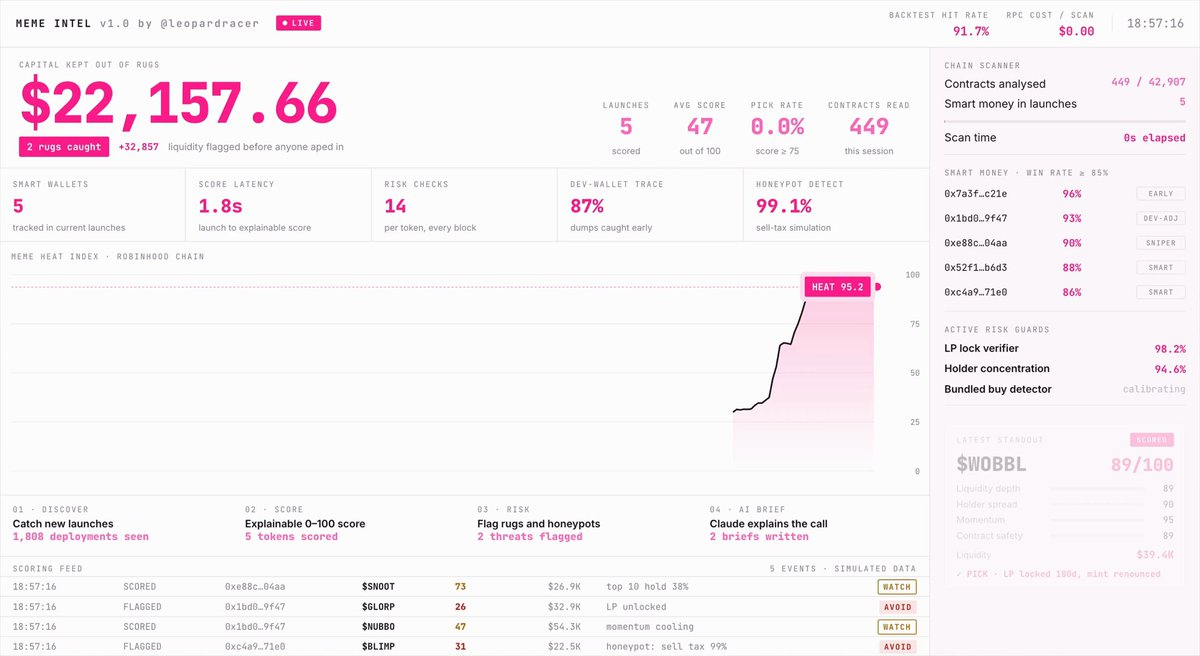
Task: Click the AVOID button for $GLORP
Action: tap(897, 607)
